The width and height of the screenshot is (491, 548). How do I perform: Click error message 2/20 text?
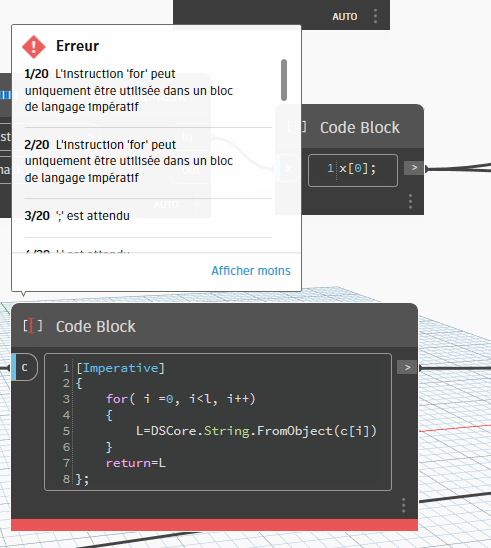pyautogui.click(x=129, y=161)
